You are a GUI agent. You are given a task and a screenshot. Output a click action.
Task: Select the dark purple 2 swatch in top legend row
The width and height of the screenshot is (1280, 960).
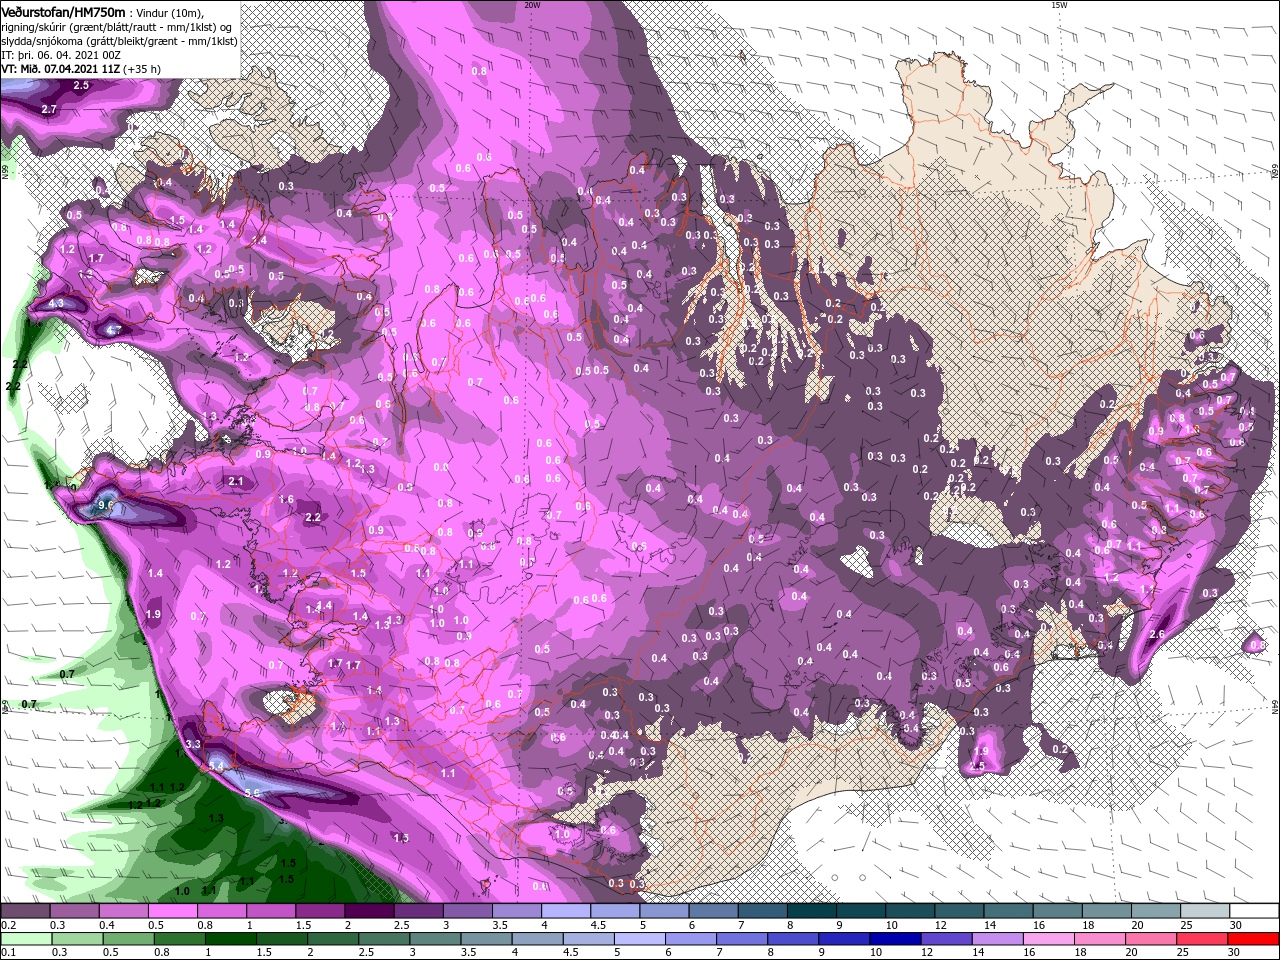point(369,911)
